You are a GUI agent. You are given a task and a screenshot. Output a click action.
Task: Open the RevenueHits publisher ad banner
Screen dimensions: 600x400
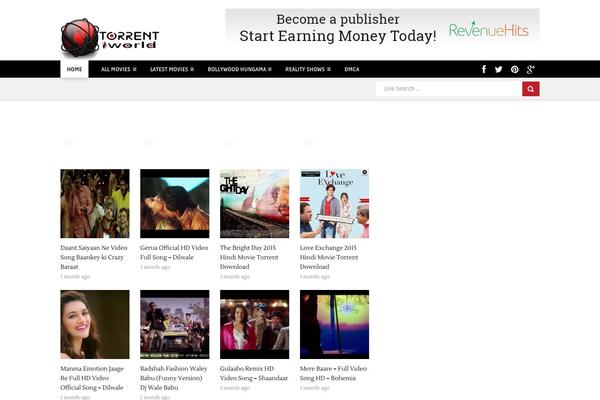click(382, 27)
